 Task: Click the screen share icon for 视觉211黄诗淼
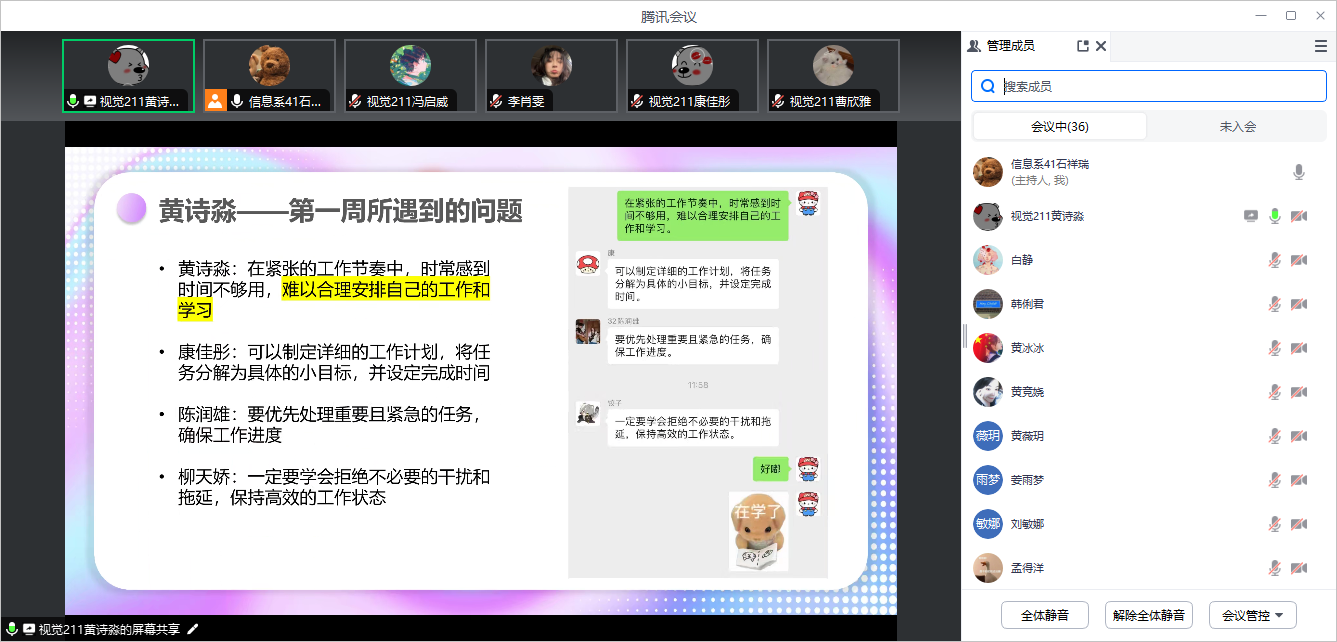(1250, 216)
